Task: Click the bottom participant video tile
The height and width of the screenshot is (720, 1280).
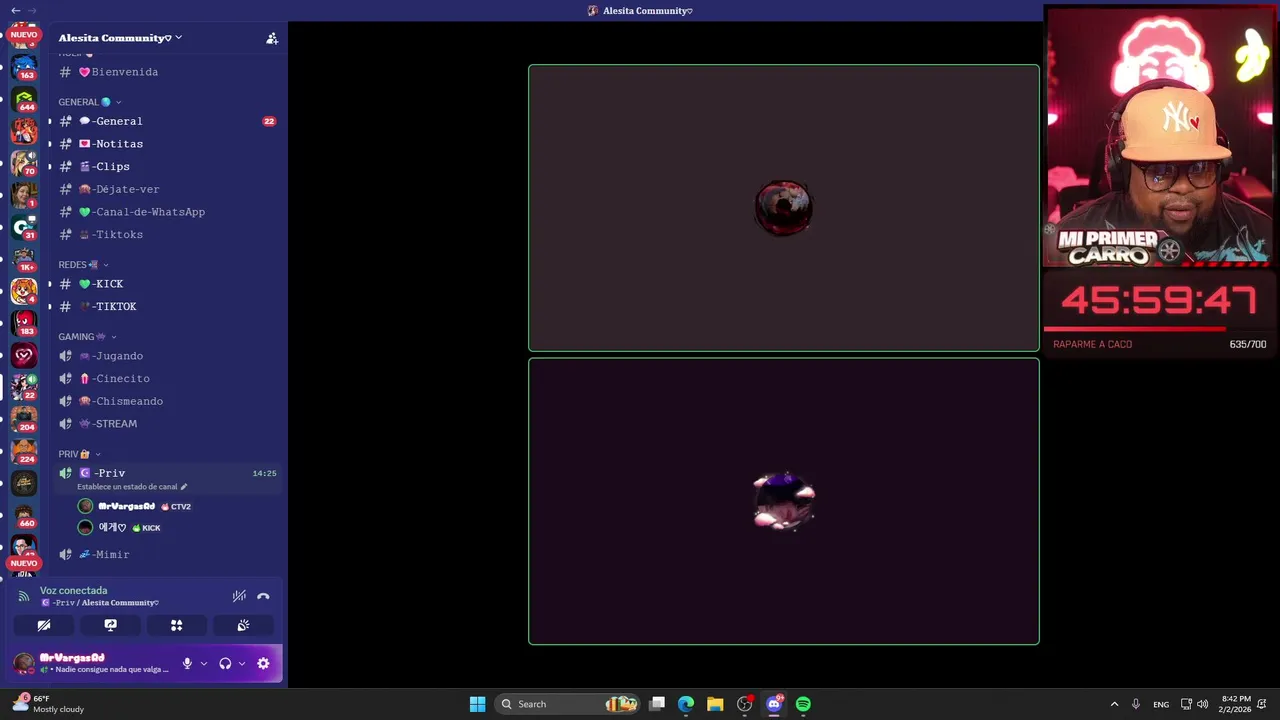Action: [784, 501]
